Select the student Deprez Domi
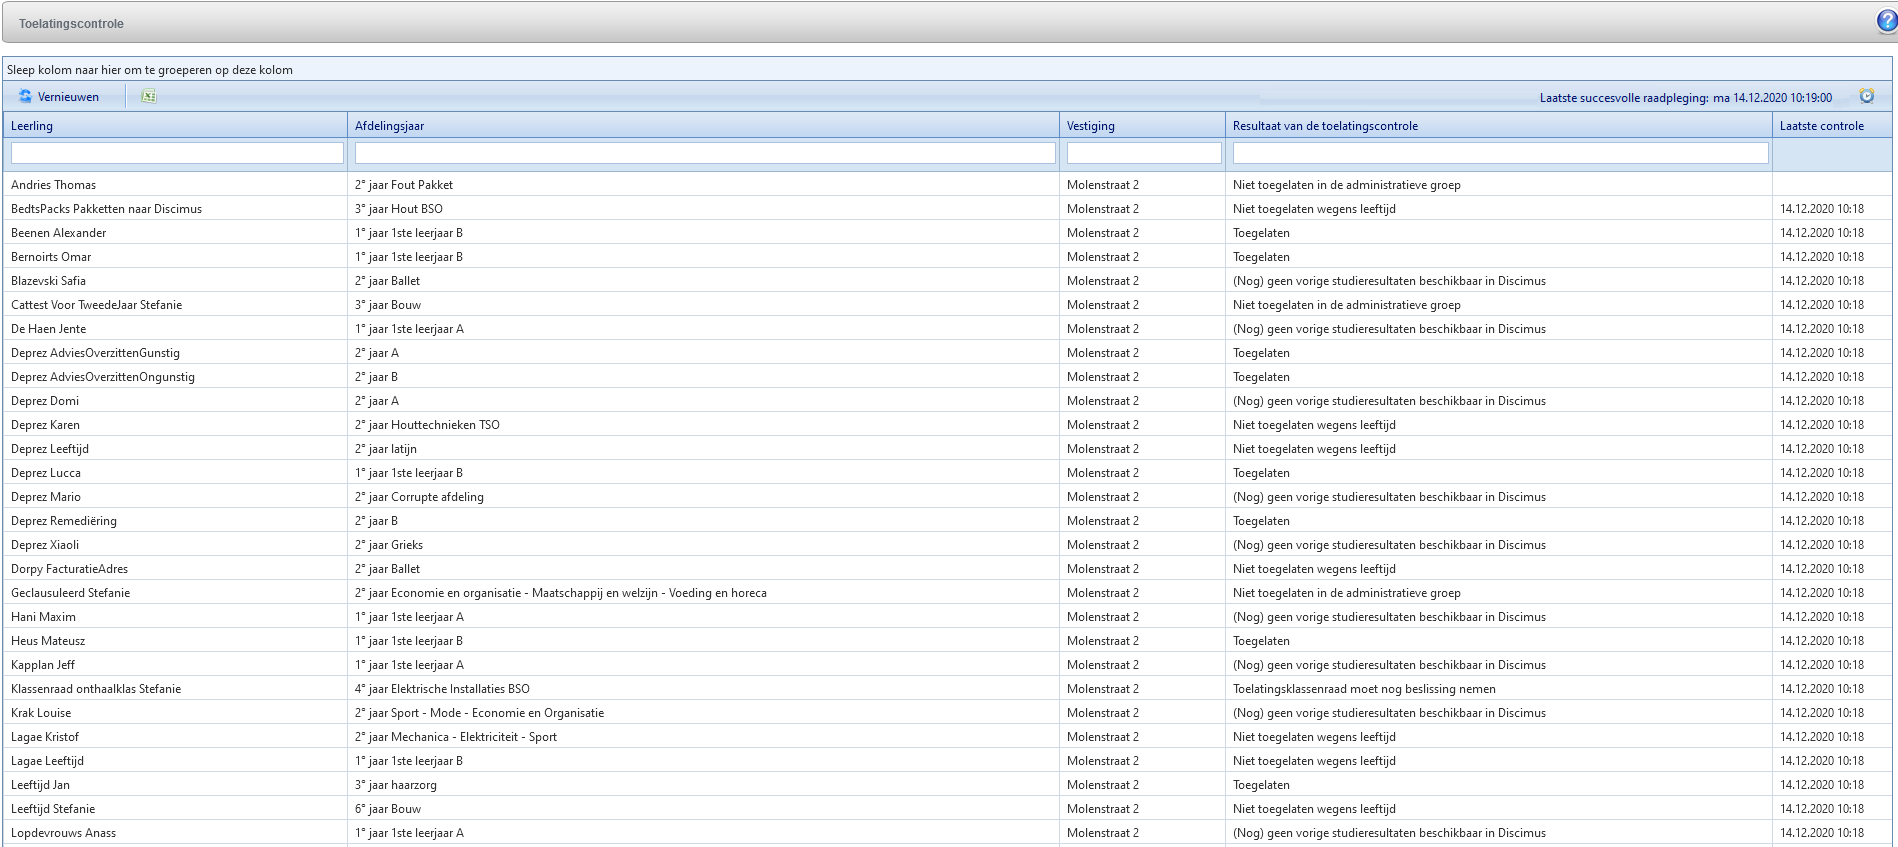1898x847 pixels. click(x=45, y=401)
